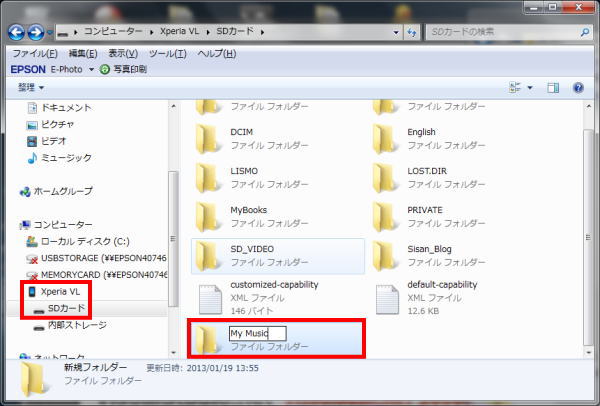Open the 表示(V) menu
Viewport: 600px width, 406px height.
[x=123, y=53]
